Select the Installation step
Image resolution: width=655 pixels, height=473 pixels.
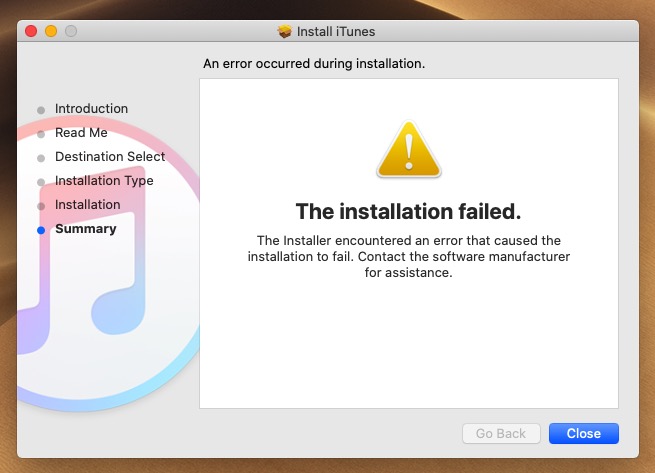coord(88,205)
